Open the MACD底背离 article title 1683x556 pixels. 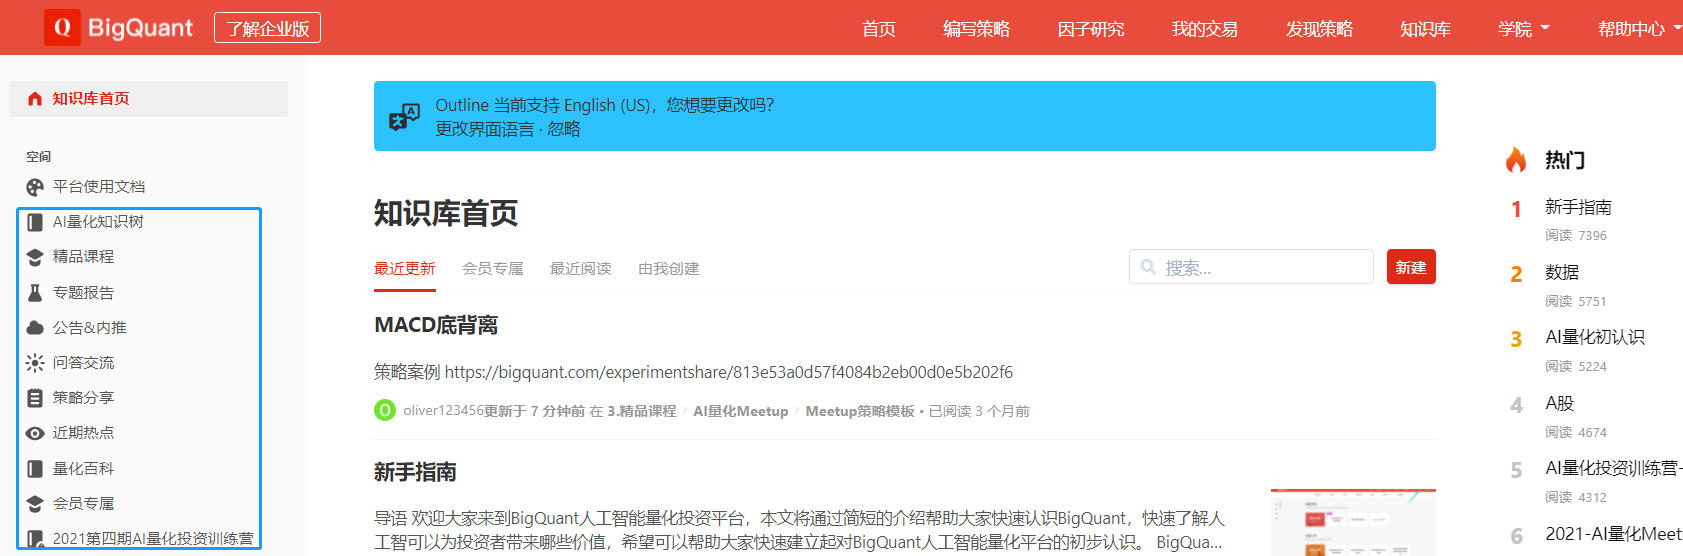pos(436,325)
